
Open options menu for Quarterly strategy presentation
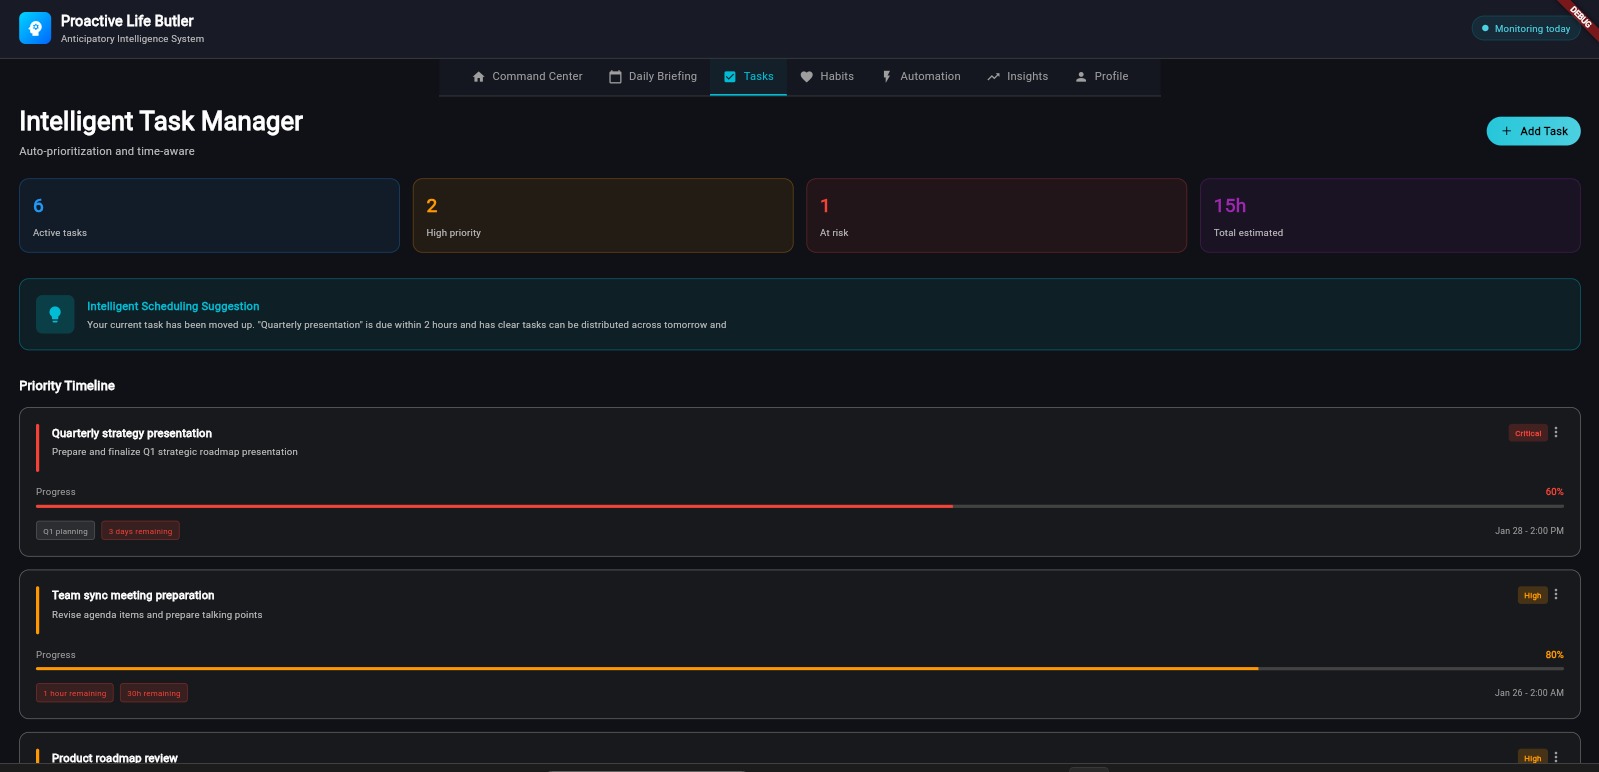pyautogui.click(x=1556, y=432)
